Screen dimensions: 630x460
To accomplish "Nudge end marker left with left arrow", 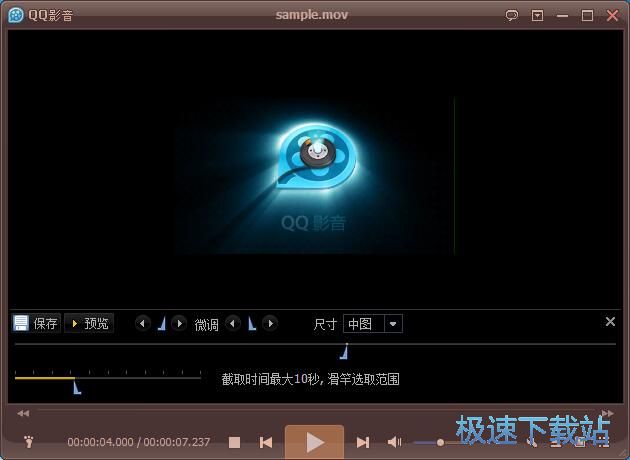I will (x=233, y=323).
